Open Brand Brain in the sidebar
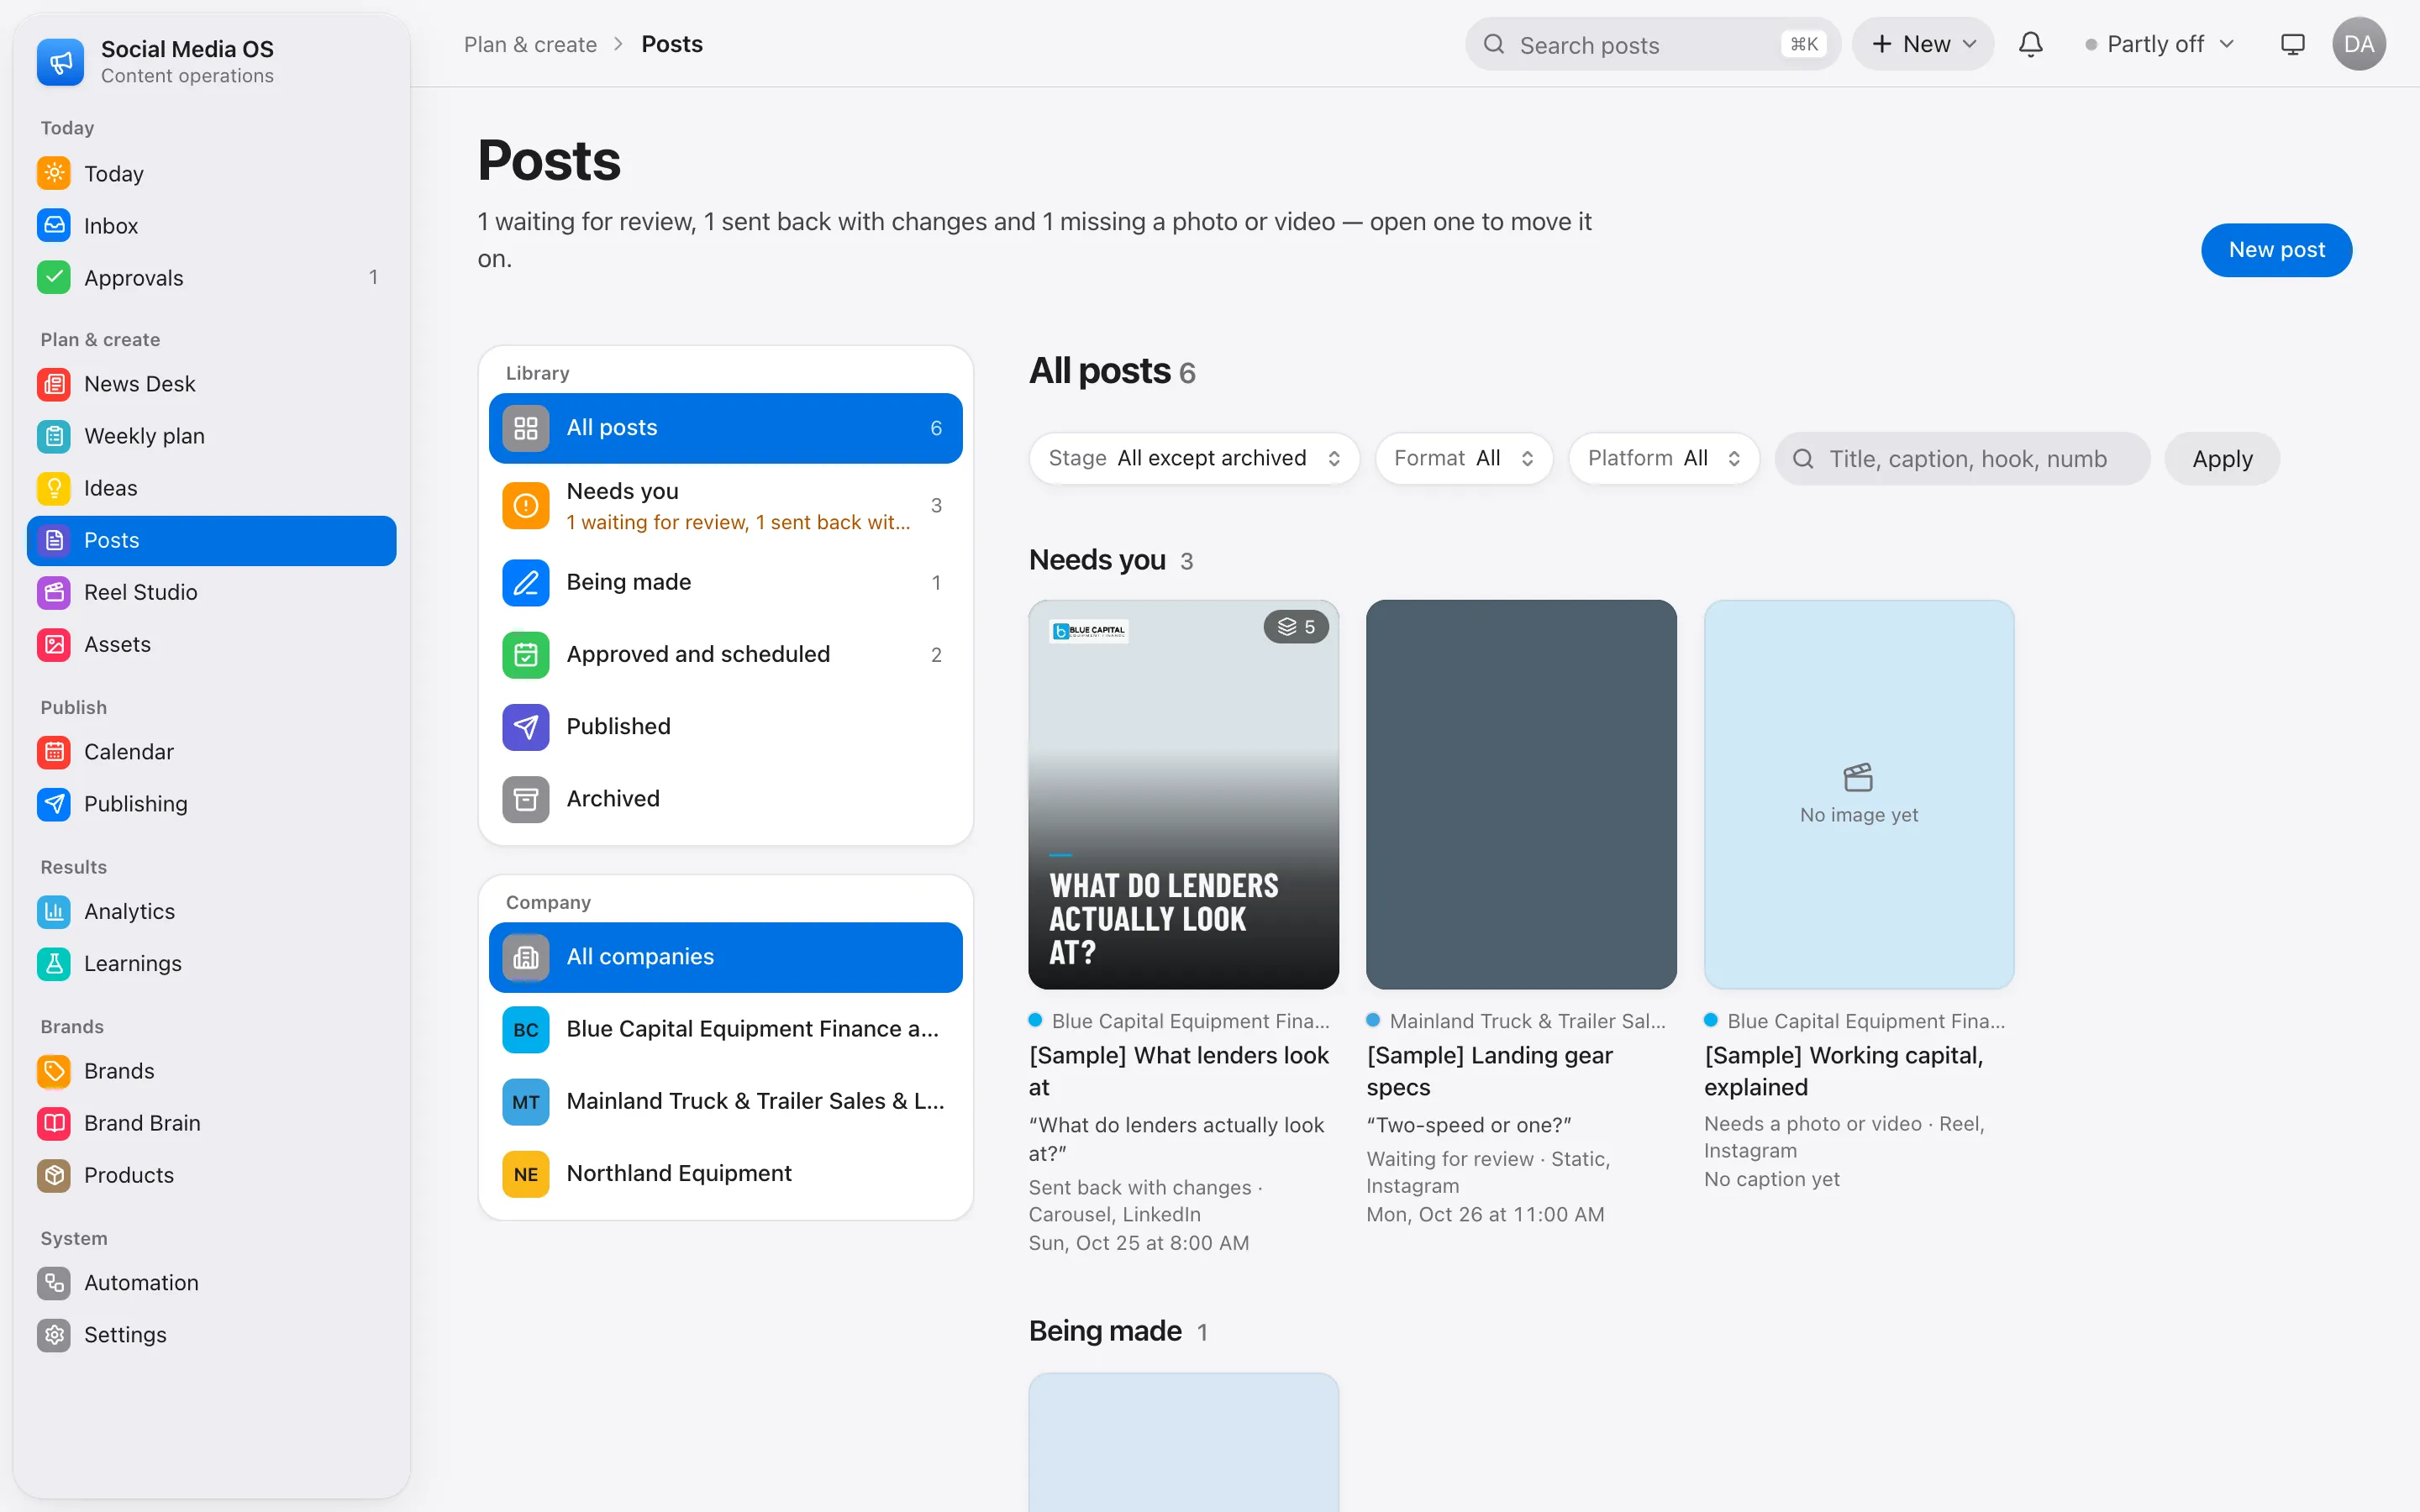The image size is (2420, 1512). 211,1123
